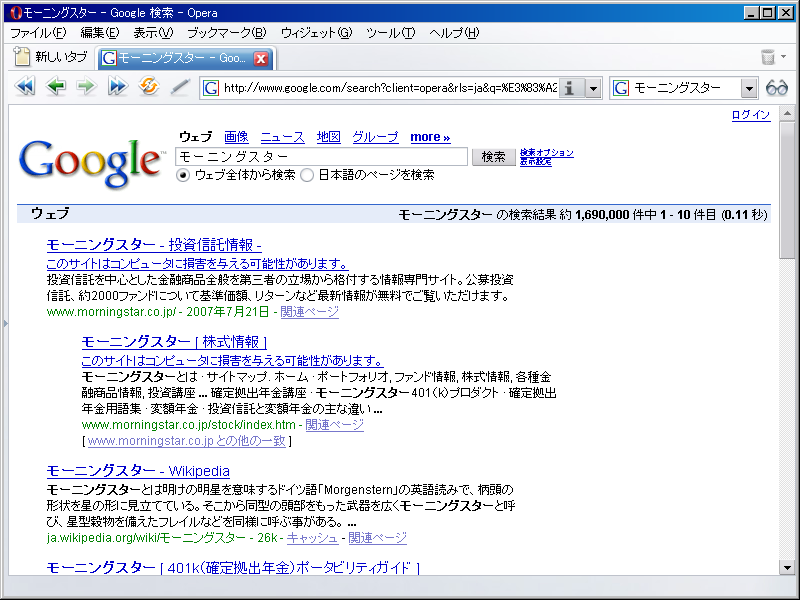Click the vertical scrollbar up arrow
Image resolution: width=800 pixels, height=600 pixels.
point(787,113)
